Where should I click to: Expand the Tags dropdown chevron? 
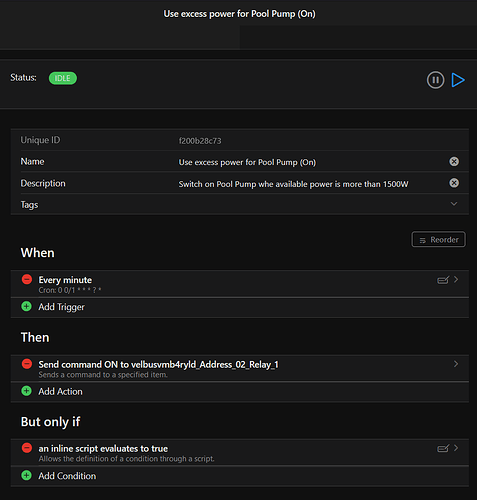pos(454,204)
